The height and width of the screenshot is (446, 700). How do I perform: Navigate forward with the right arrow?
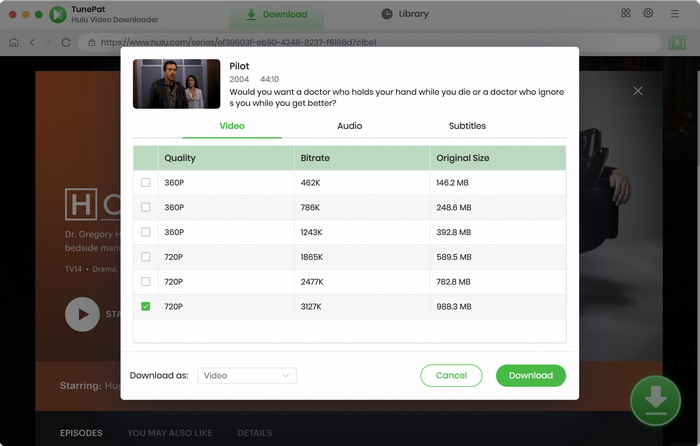48,42
